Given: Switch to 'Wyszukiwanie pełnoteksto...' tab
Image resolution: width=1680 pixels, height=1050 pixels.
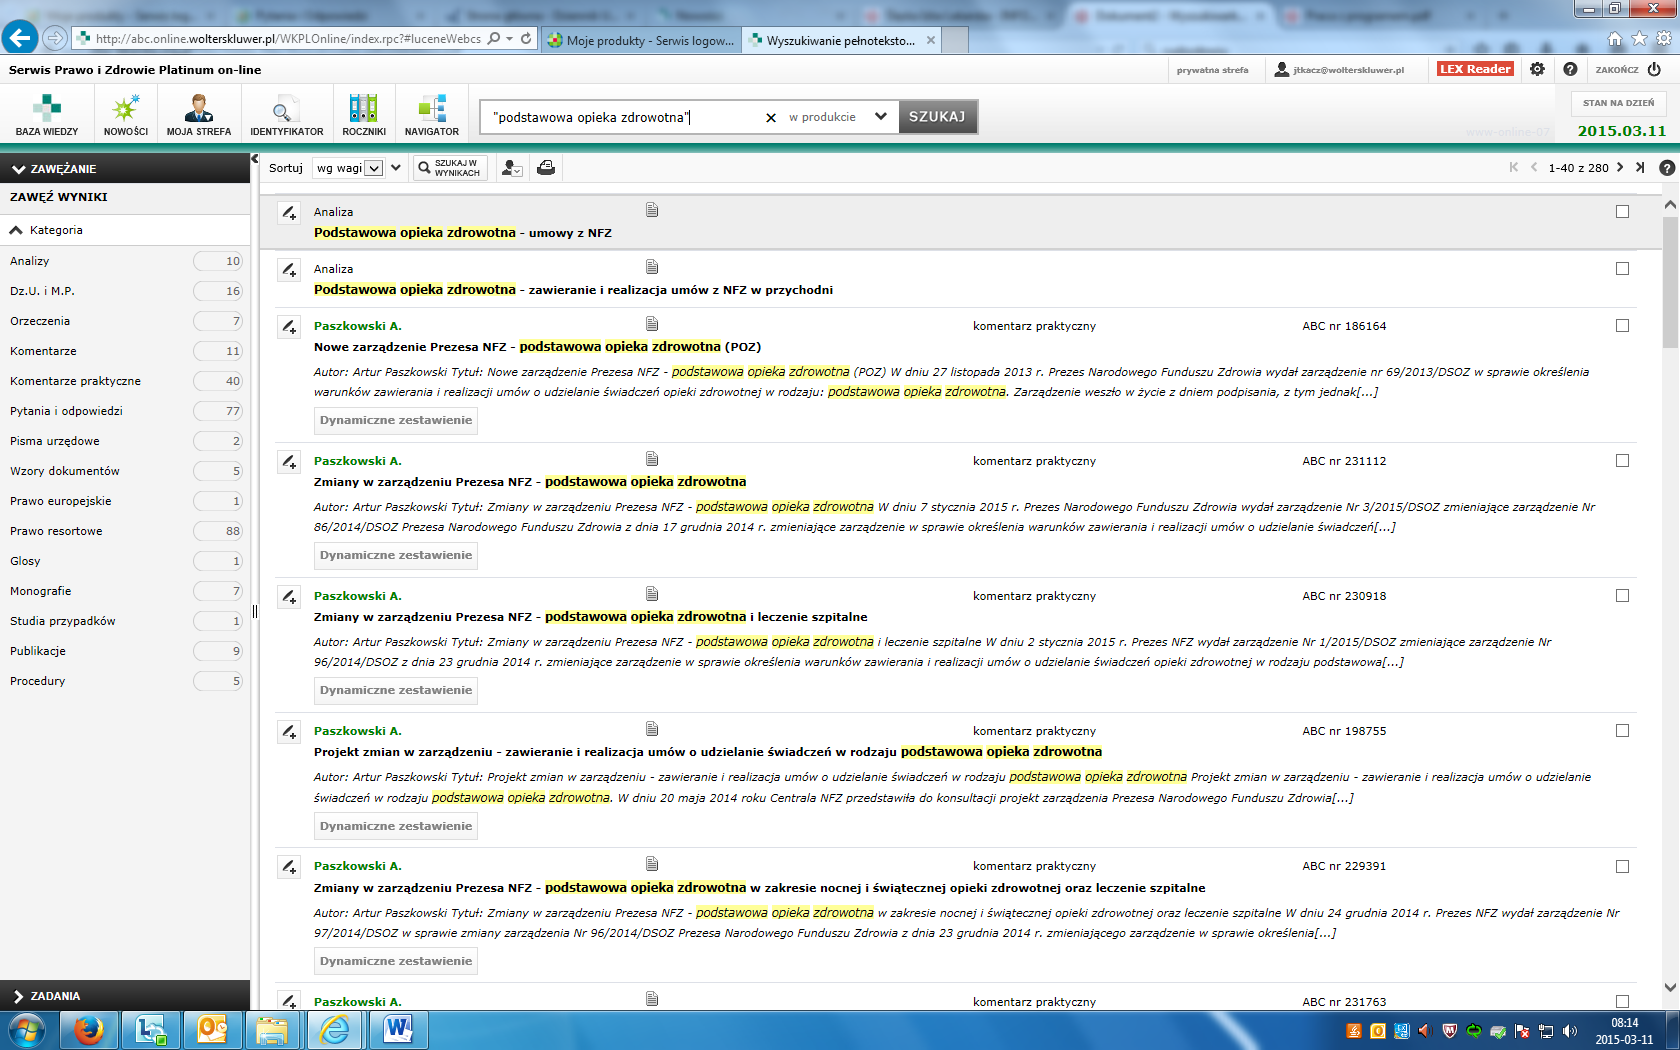Looking at the screenshot, I should pyautogui.click(x=842, y=41).
